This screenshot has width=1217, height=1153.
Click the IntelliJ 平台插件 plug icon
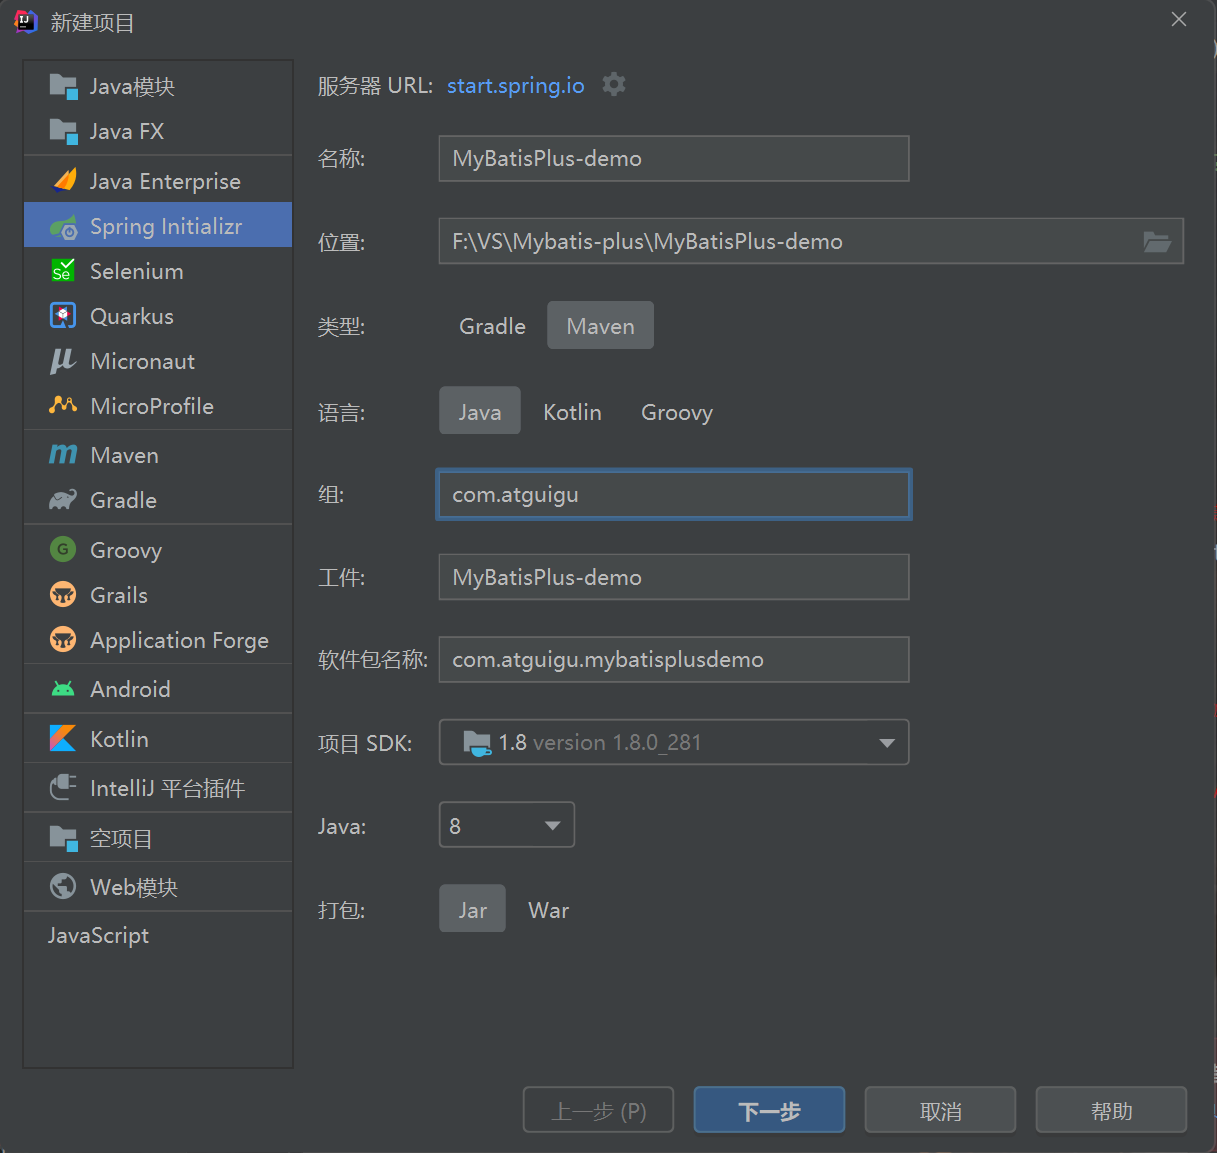(x=63, y=788)
